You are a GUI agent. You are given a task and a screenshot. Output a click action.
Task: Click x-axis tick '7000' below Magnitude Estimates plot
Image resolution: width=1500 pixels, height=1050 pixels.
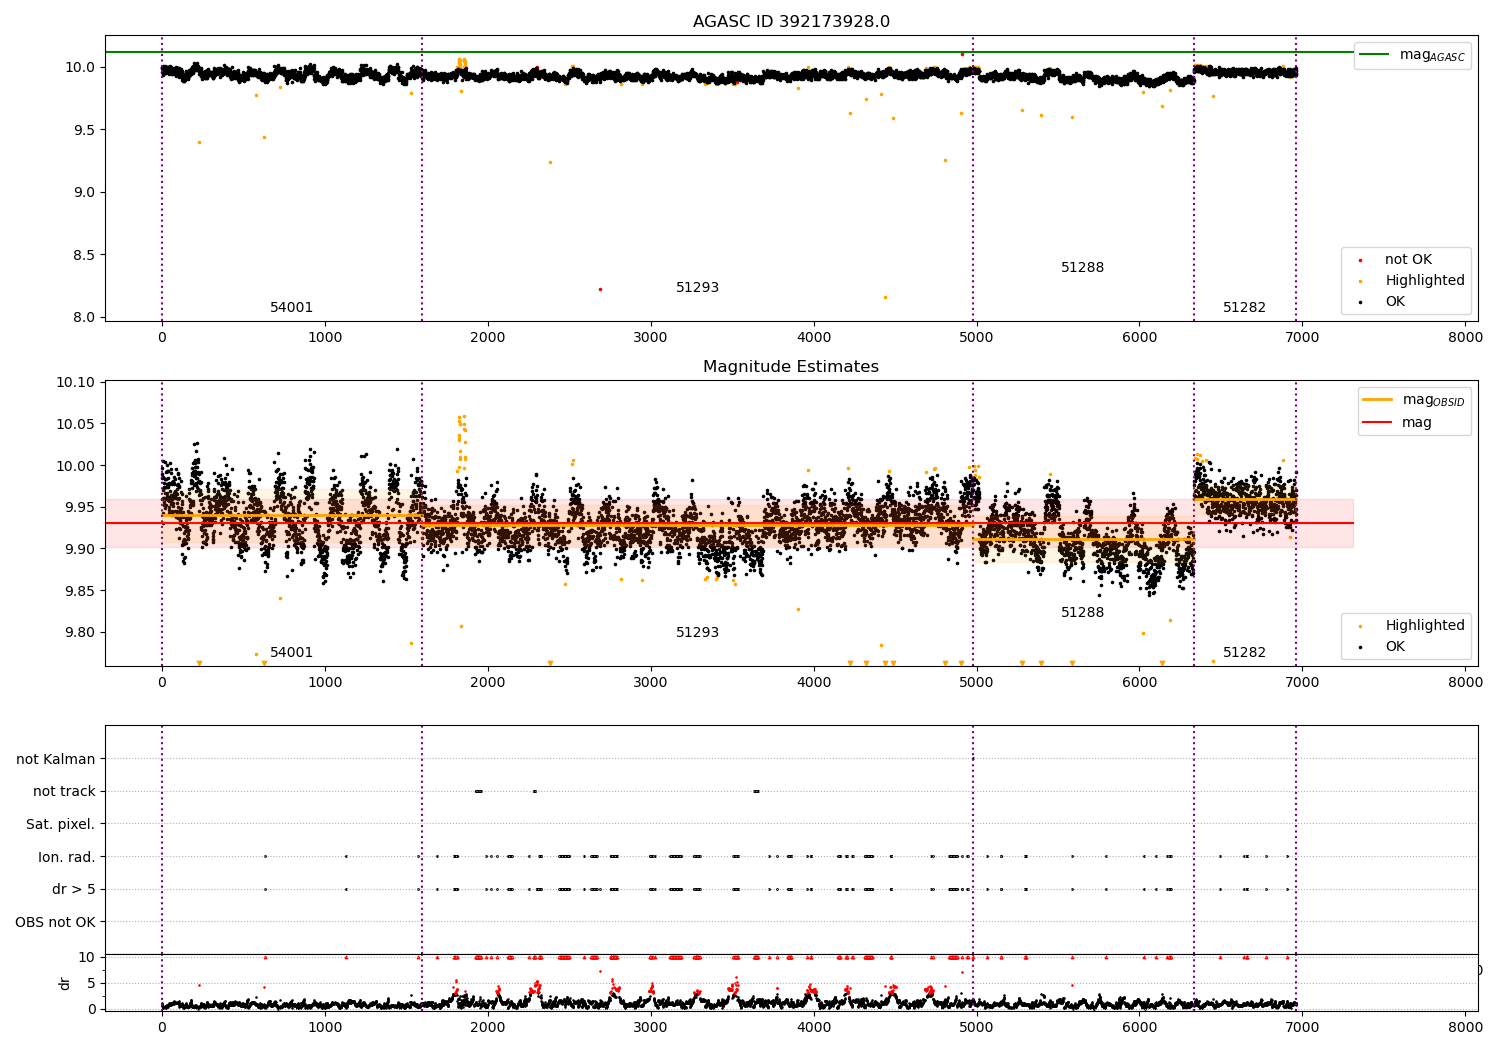click(x=1302, y=683)
